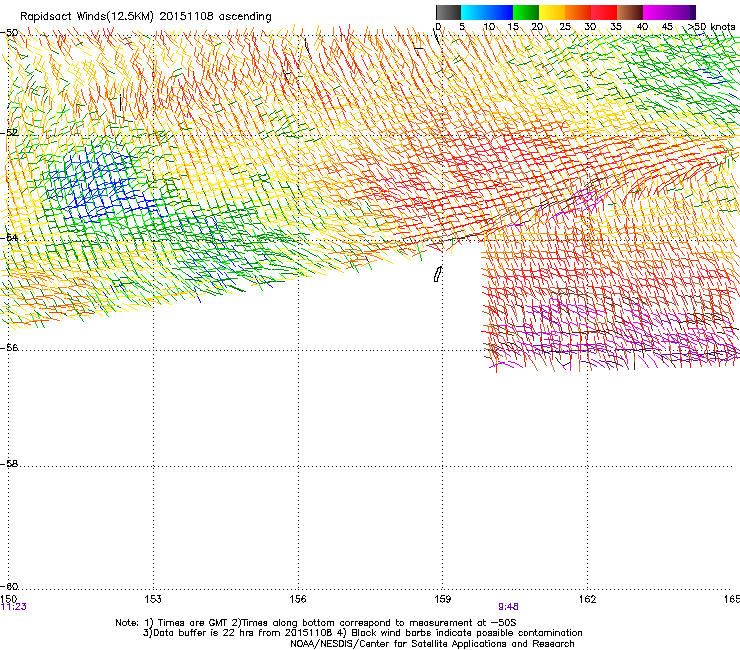This screenshot has height=650, width=740.
Task: Click the -56 latitude axis label
Action: coord(9,348)
